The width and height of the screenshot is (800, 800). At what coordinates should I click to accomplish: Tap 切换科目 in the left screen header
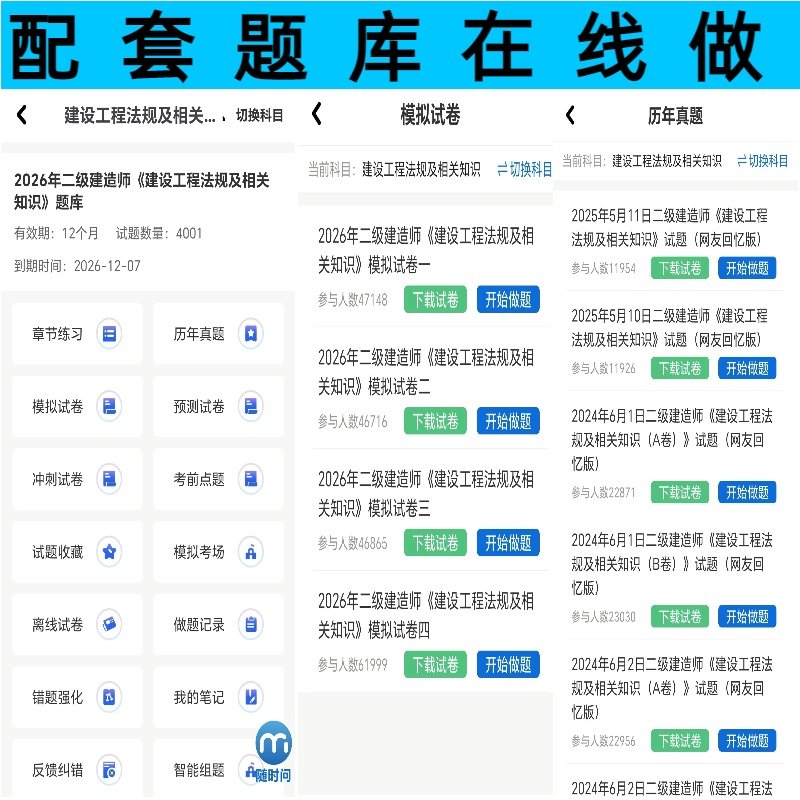pos(259,115)
